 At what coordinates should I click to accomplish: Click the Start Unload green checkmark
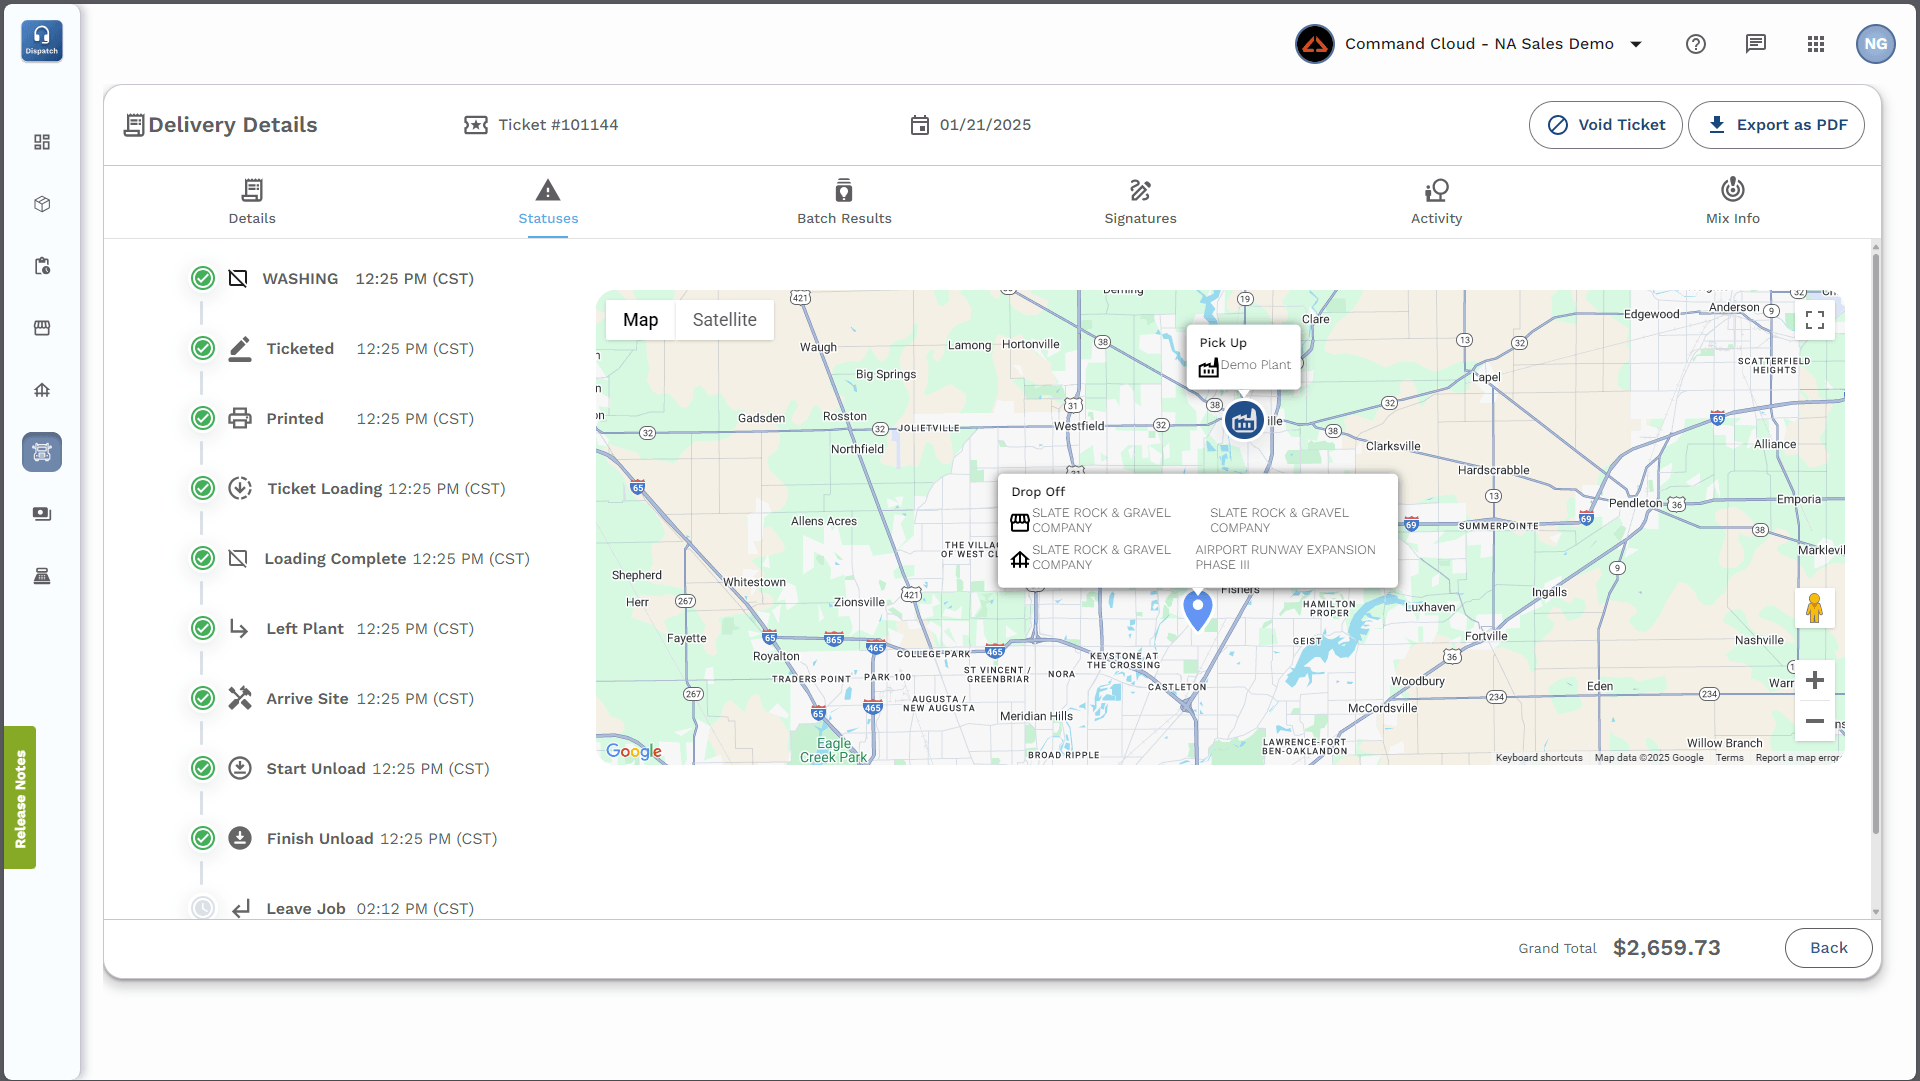(203, 768)
